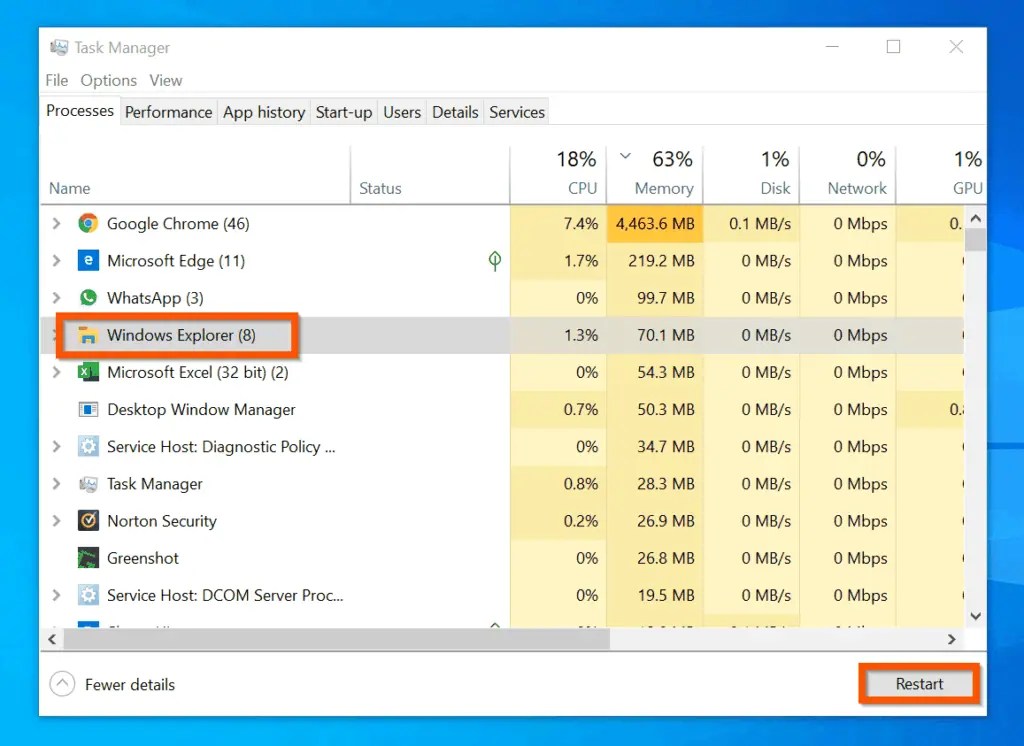1024x746 pixels.
Task: Click the Microsoft Edge process icon
Action: coord(88,261)
